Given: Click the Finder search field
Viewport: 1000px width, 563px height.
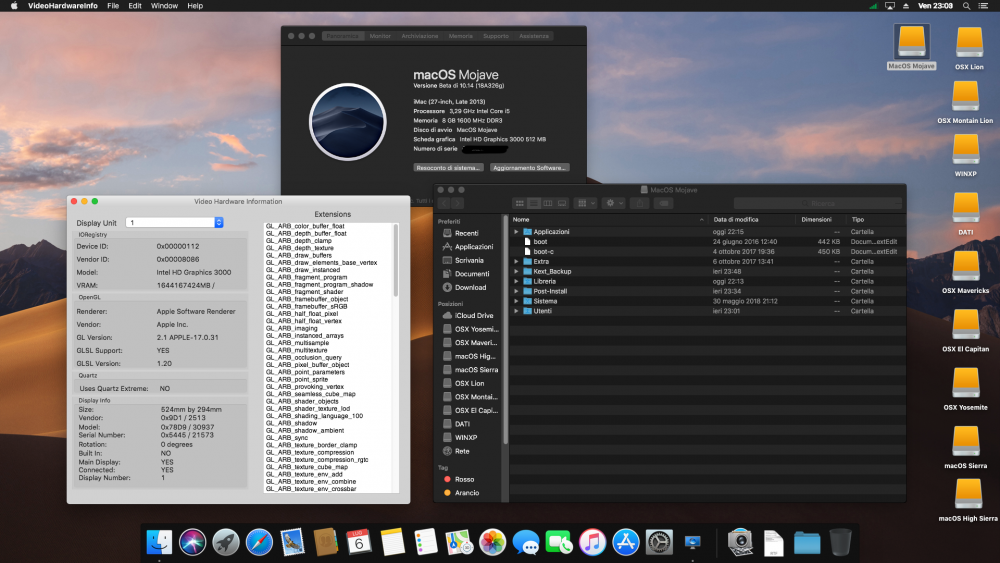Looking at the screenshot, I should point(818,203).
